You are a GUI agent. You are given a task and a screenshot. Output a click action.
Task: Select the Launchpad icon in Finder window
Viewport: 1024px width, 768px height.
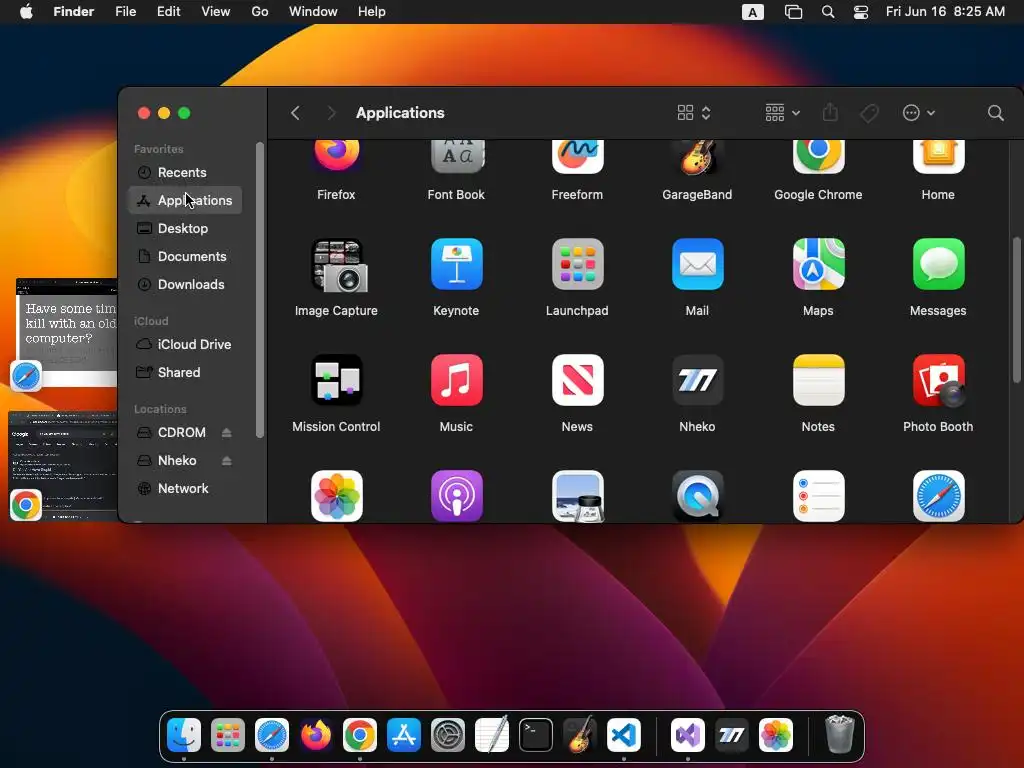(x=577, y=264)
